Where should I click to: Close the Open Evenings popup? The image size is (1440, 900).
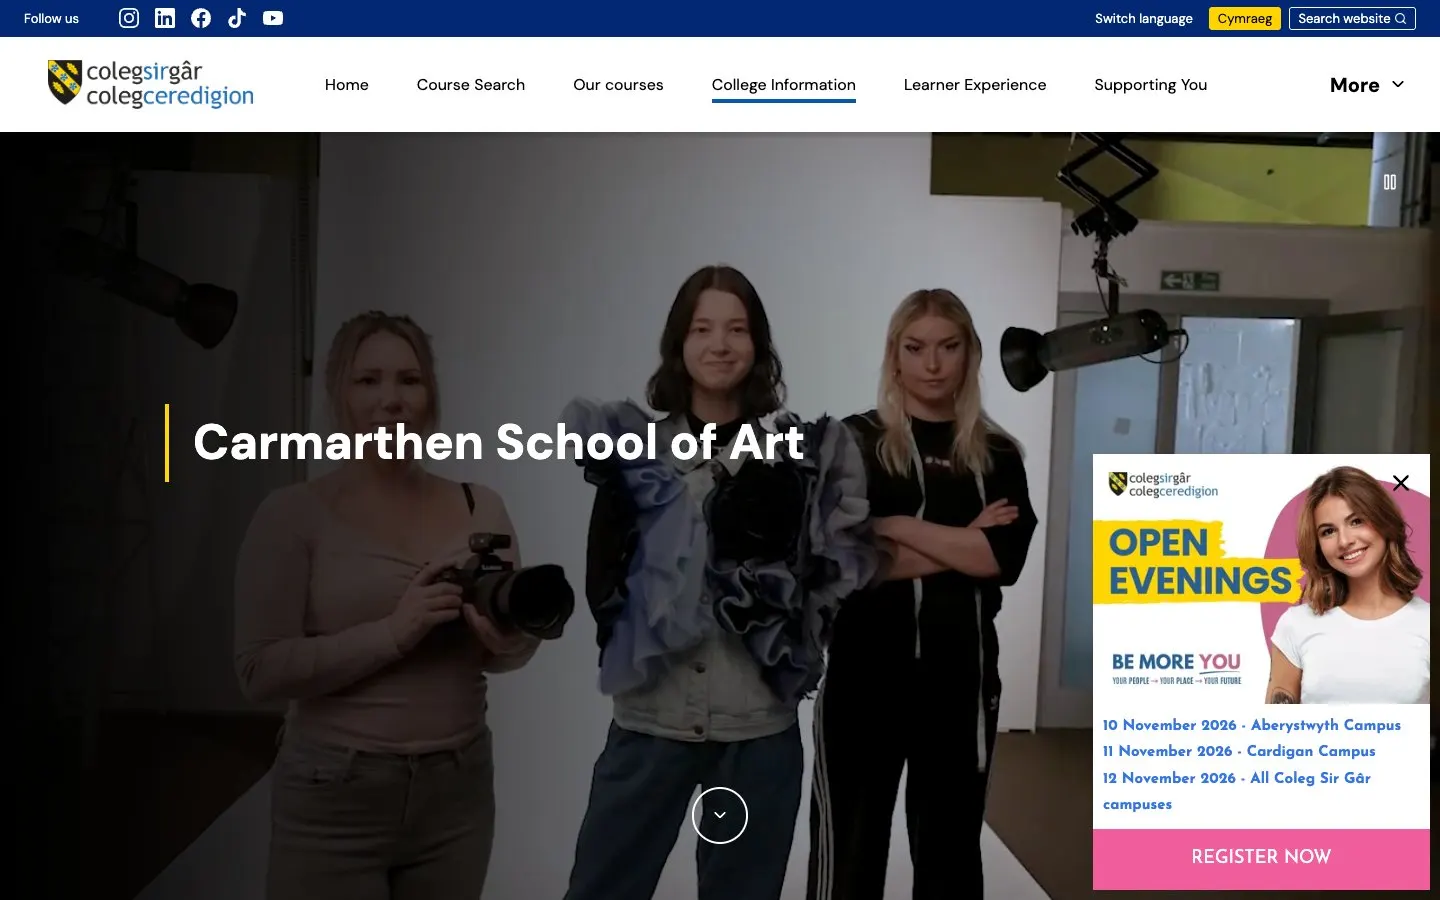tap(1401, 483)
